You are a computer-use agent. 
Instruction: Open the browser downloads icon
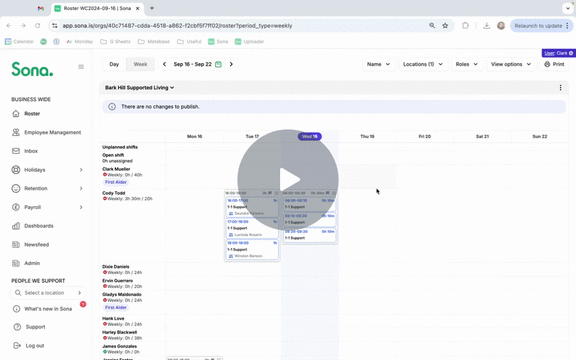[486, 26]
